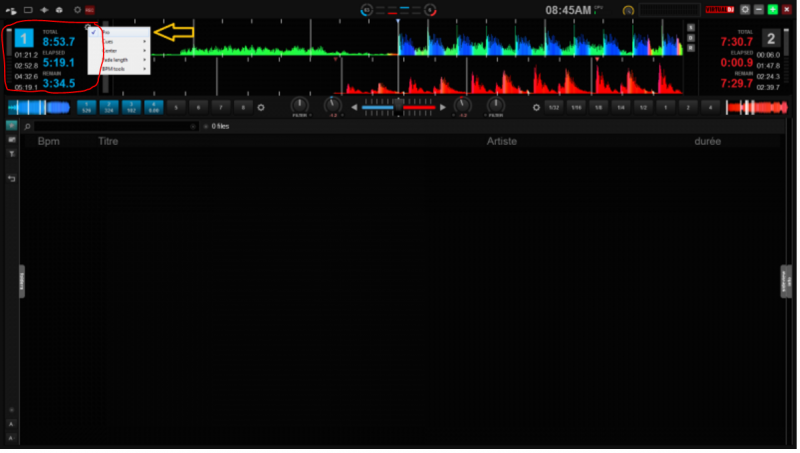Click the four-point star icon in top toolbar
This screenshot has width=800, height=453.
[x=44, y=10]
